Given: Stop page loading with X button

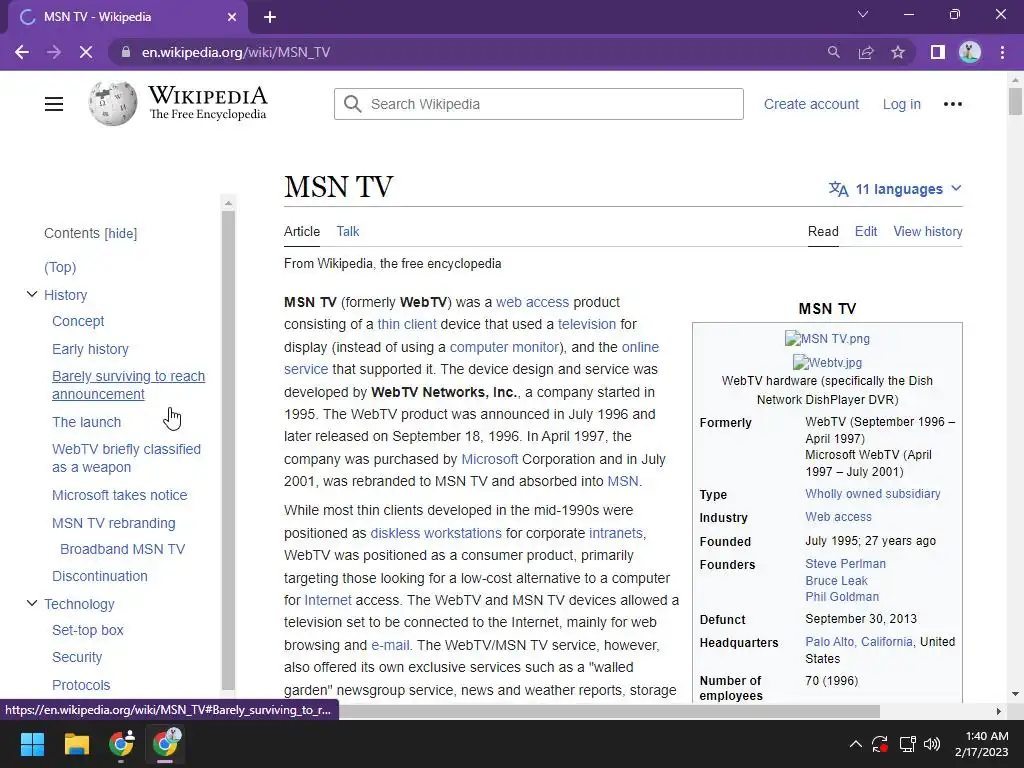Looking at the screenshot, I should (86, 52).
